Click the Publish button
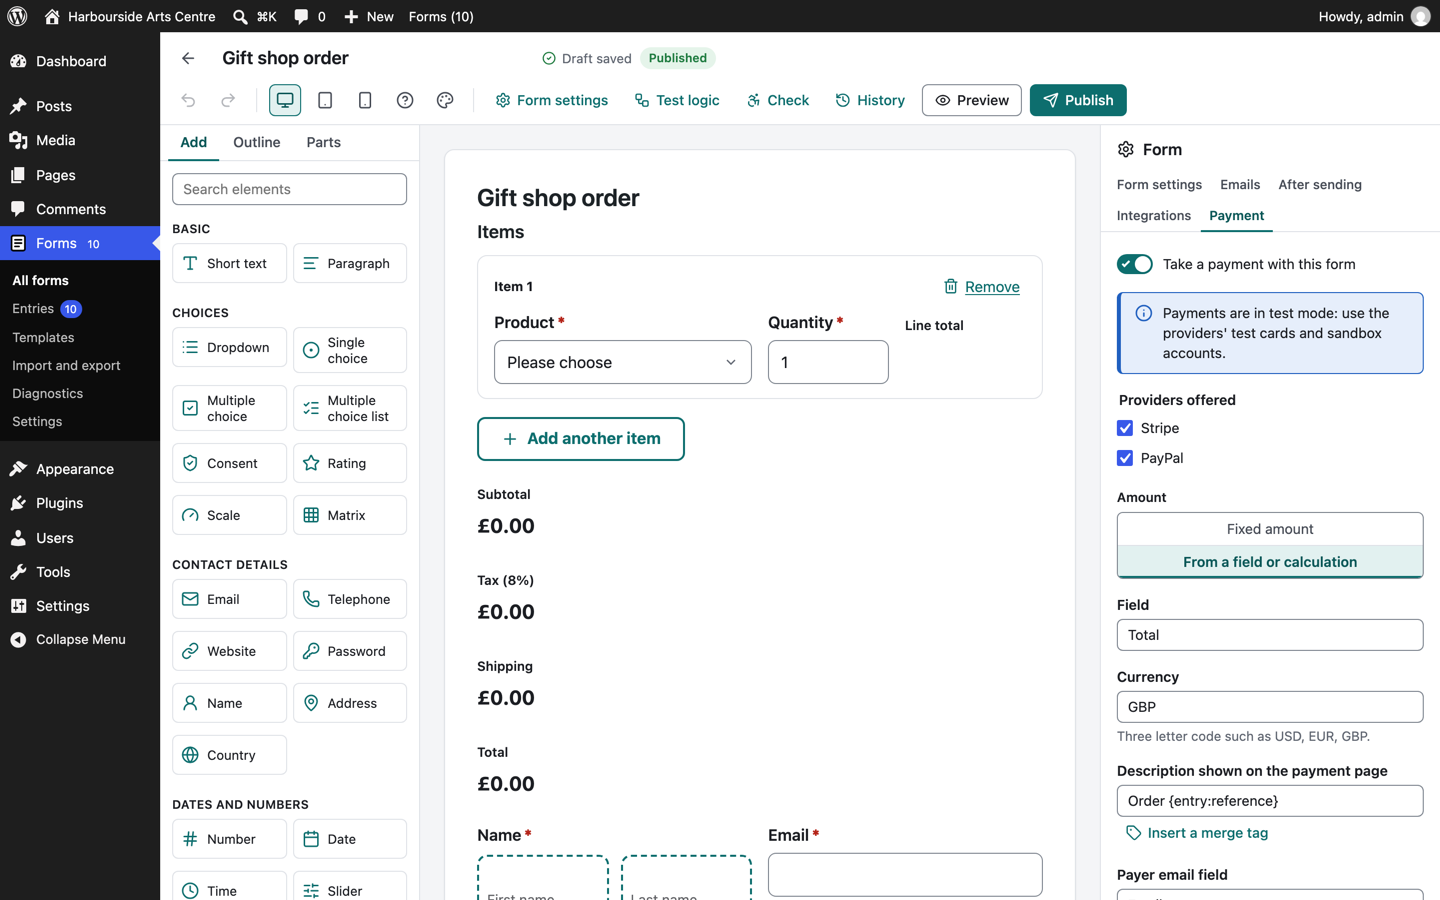 point(1078,100)
